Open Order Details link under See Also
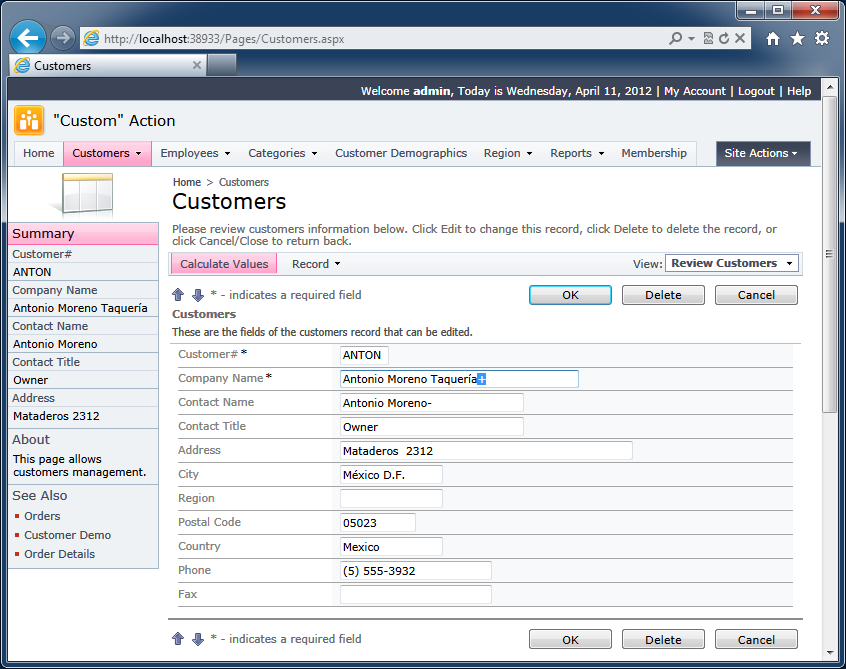Viewport: 846px width, 669px height. click(59, 554)
